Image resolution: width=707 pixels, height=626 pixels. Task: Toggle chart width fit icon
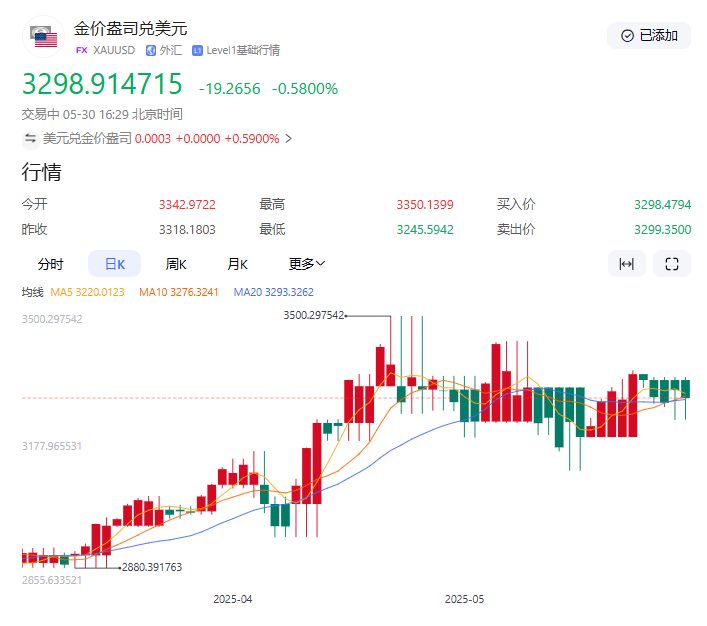pos(627,264)
